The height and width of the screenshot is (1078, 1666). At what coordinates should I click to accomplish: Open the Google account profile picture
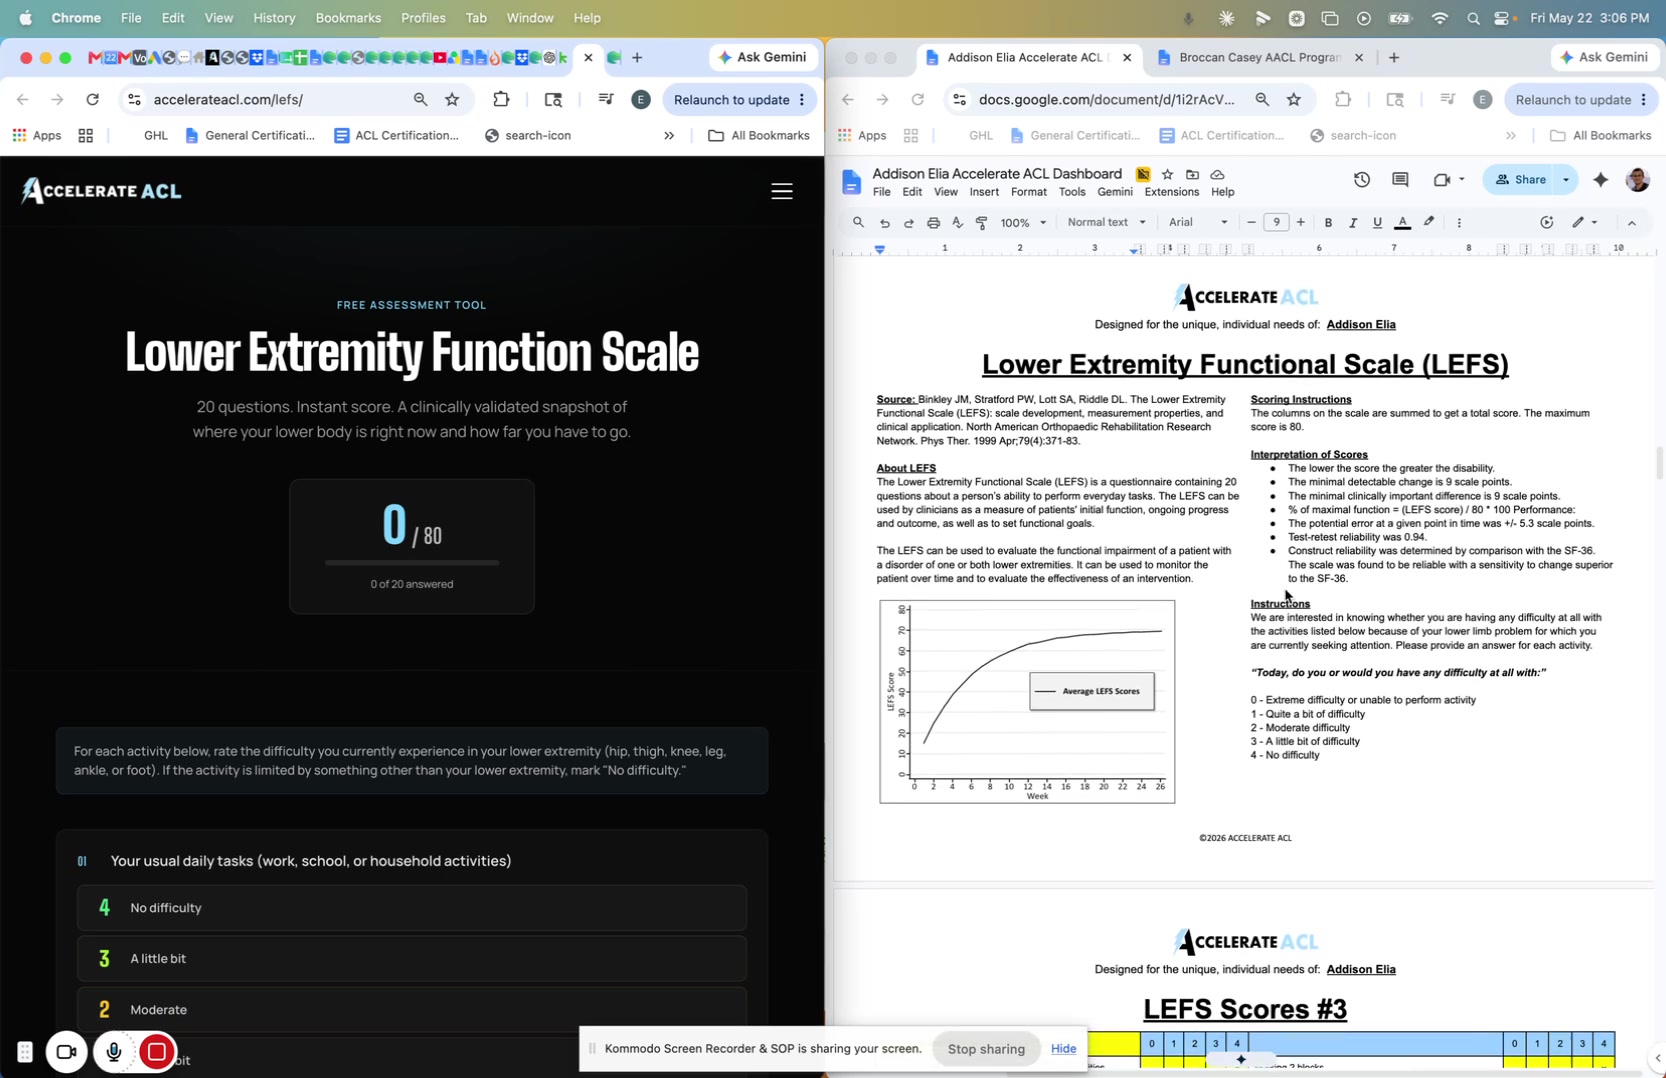coord(1638,180)
